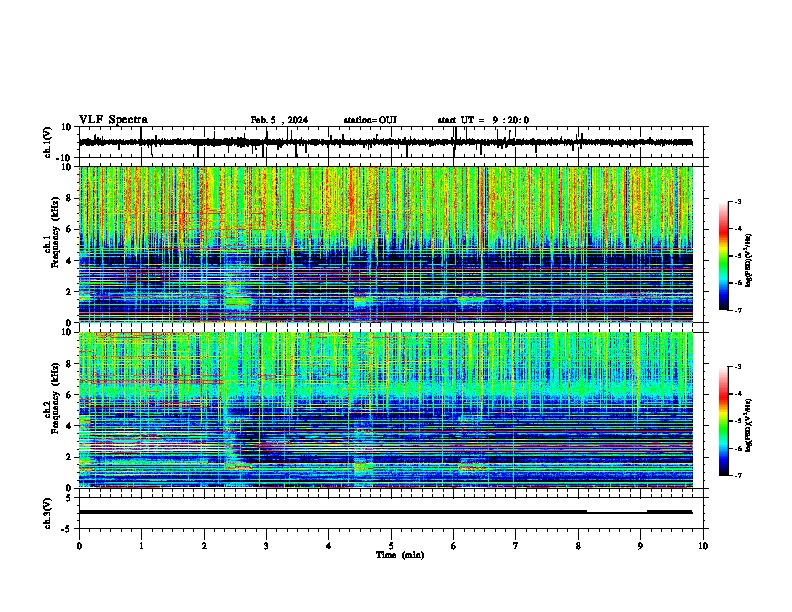Screen dimensions: 792x612
Task: Click the ch.3 voltage trace panel
Action: (x=393, y=513)
